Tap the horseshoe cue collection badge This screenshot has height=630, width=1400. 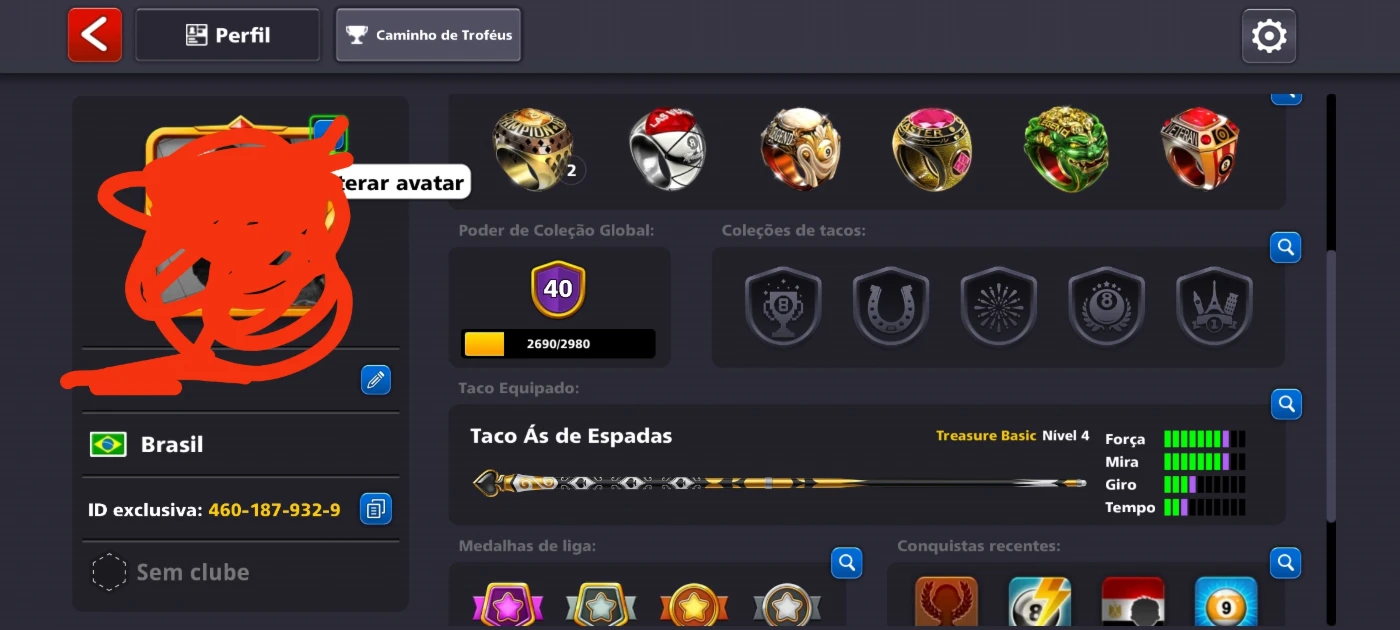click(890, 306)
